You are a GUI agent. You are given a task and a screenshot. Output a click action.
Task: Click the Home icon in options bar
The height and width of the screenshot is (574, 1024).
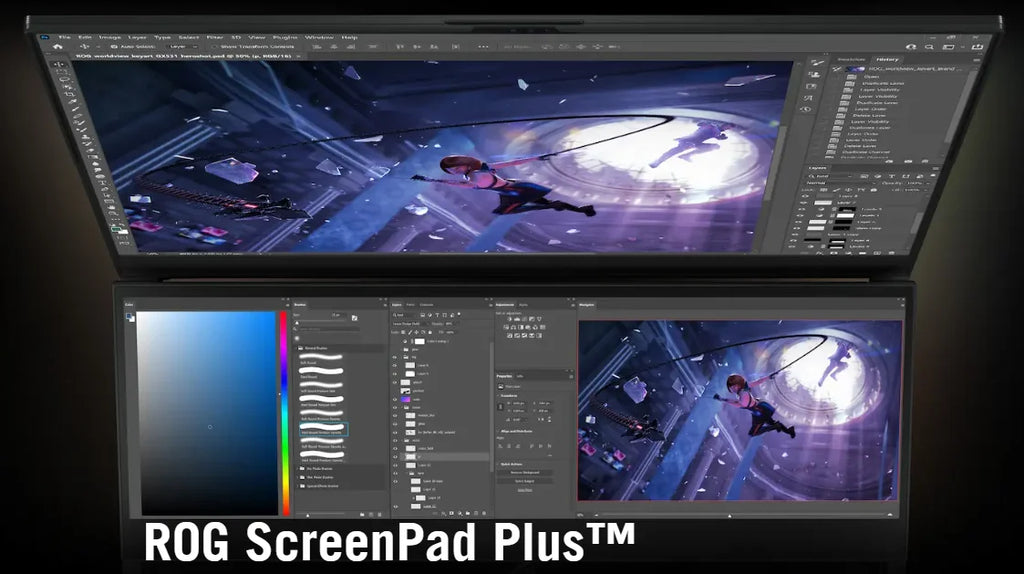point(57,46)
